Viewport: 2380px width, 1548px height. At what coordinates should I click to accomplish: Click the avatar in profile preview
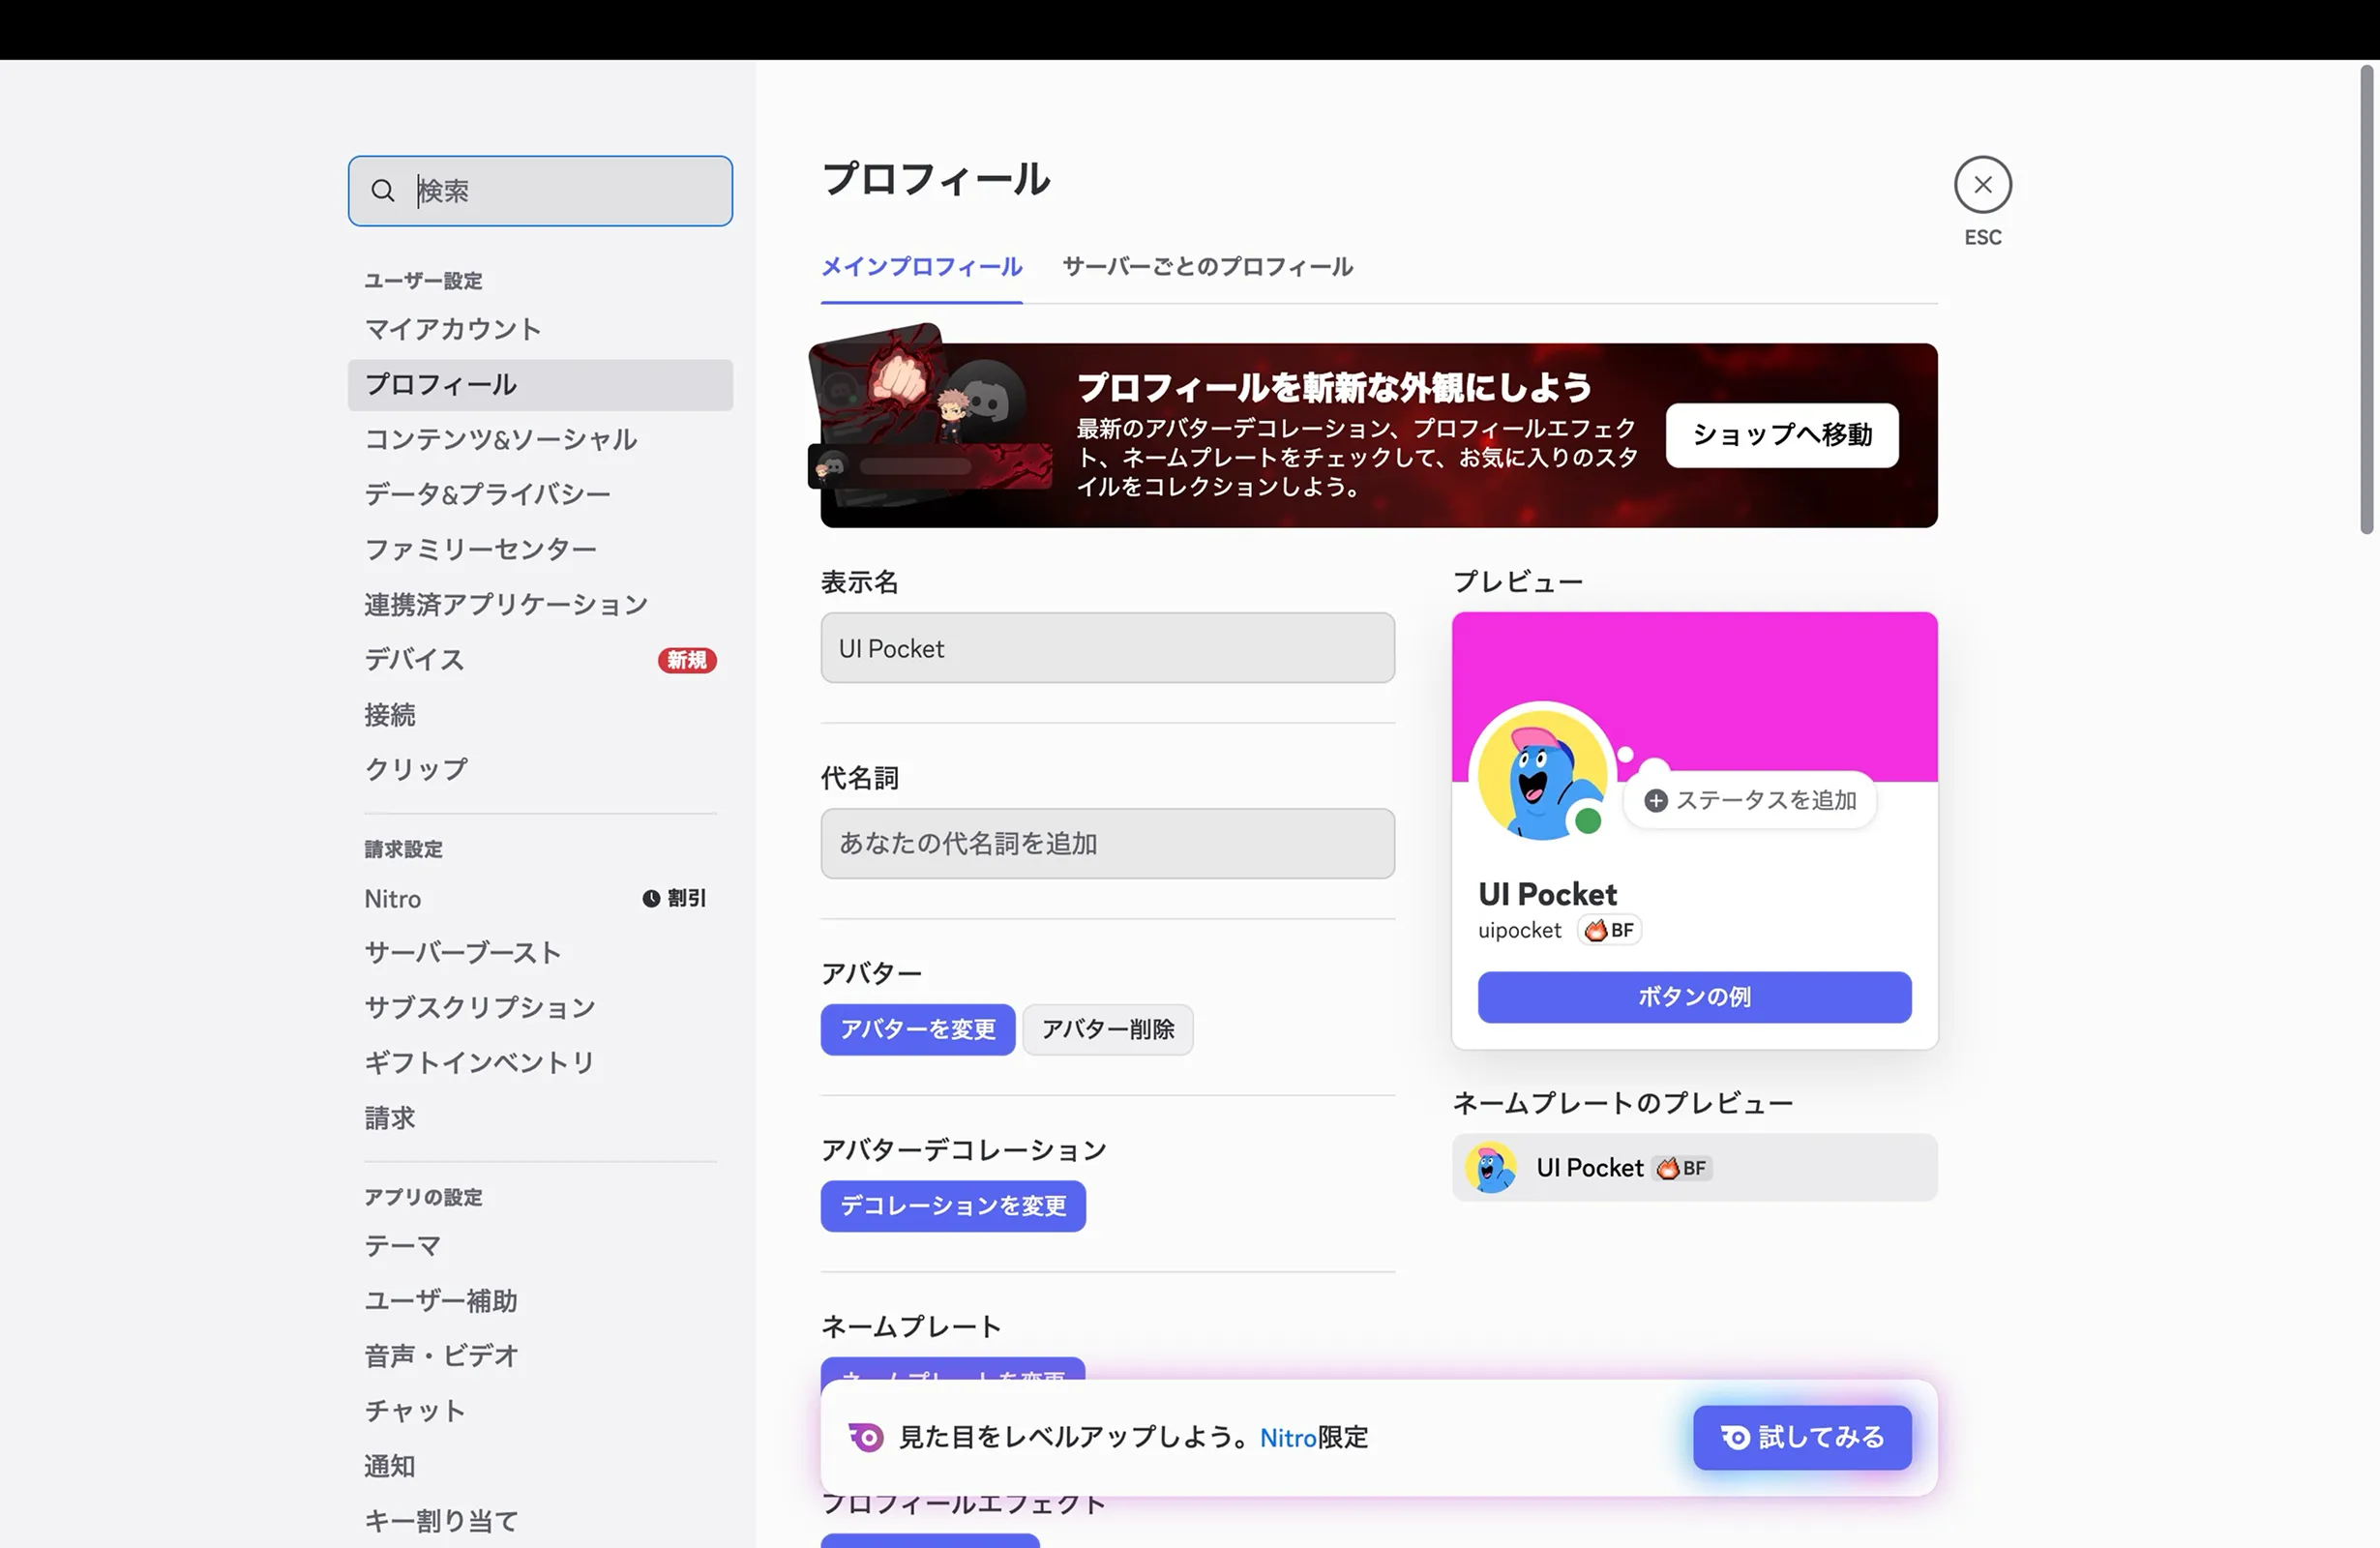pyautogui.click(x=1542, y=775)
